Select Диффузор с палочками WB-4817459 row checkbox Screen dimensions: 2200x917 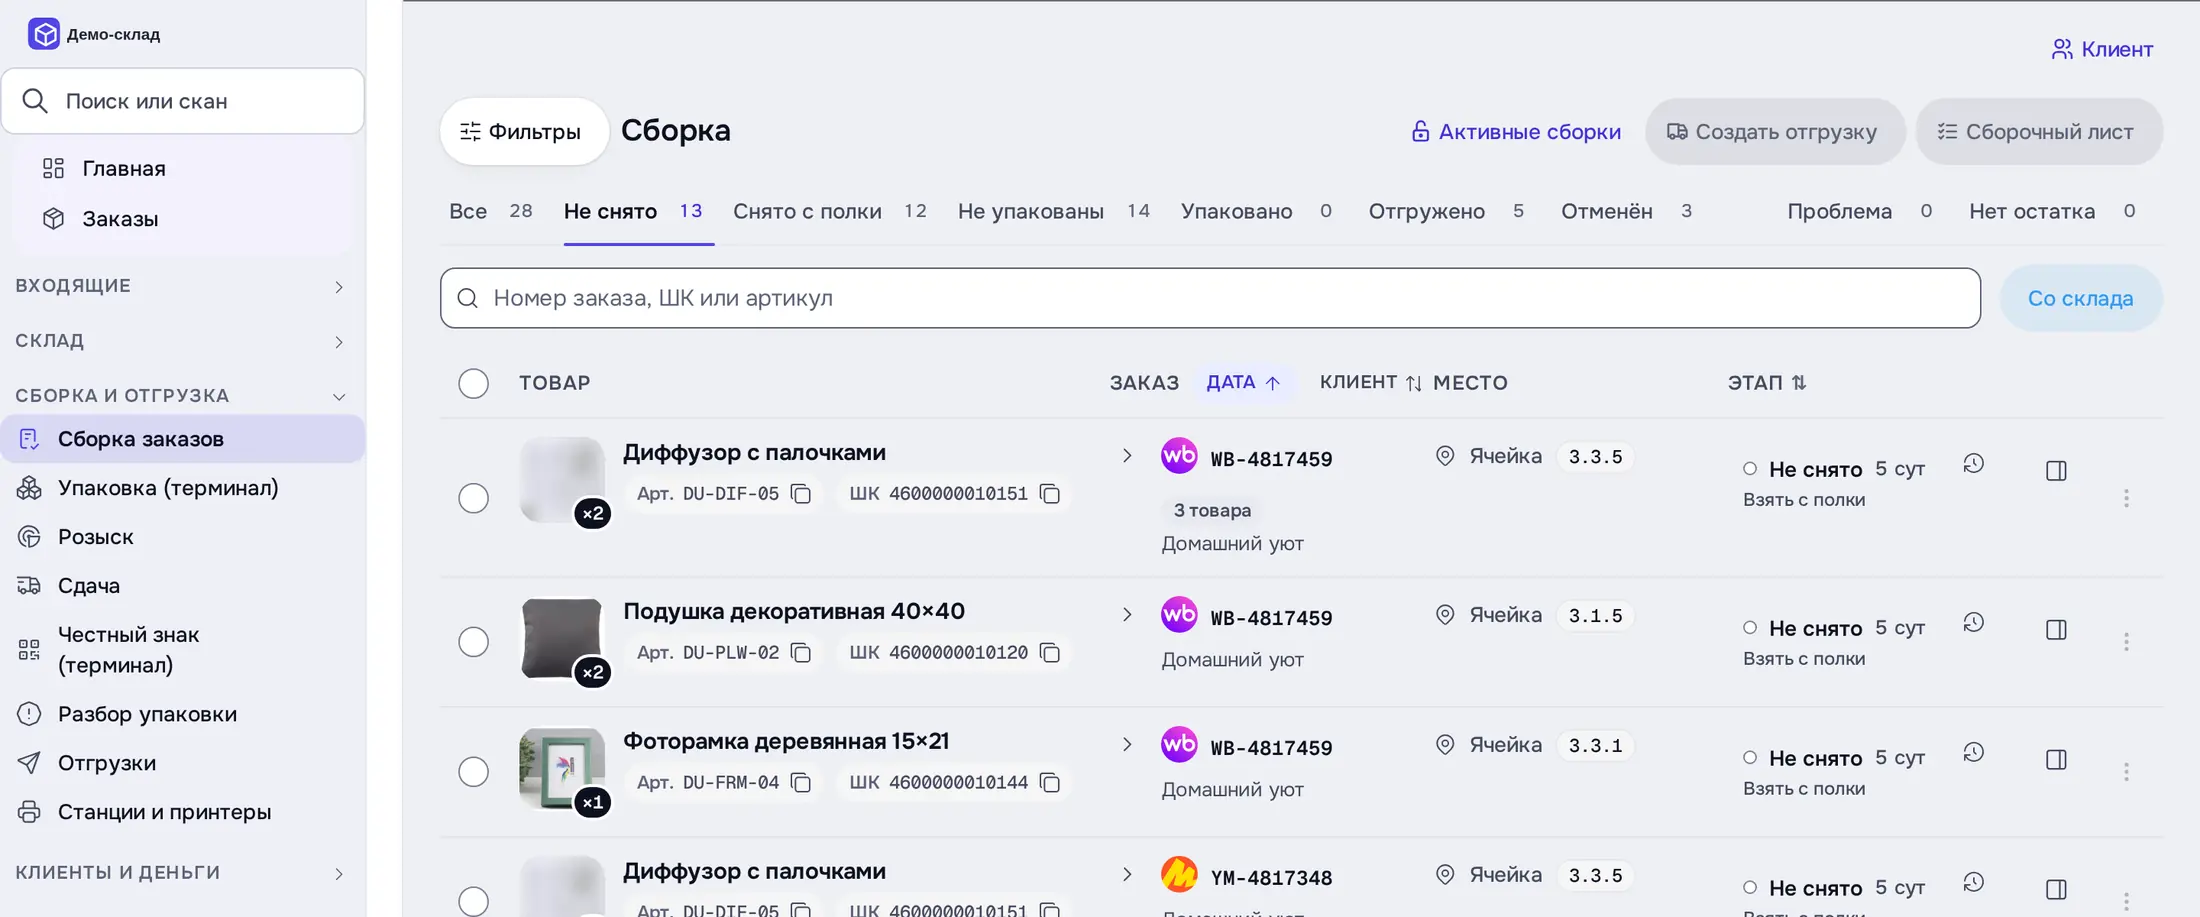coord(473,498)
